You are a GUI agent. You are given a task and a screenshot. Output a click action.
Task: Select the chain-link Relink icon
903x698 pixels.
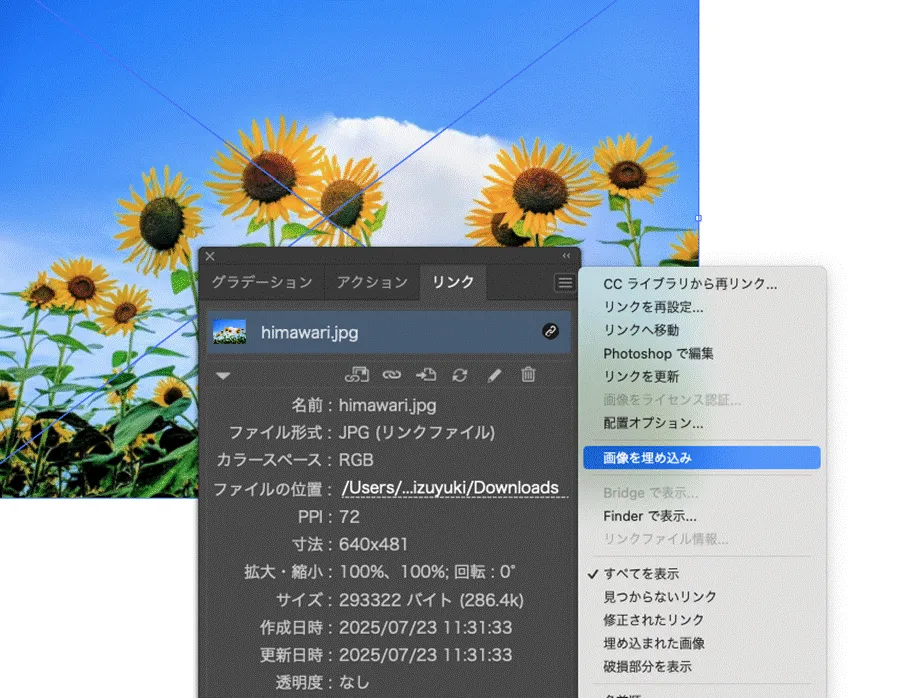[x=390, y=375]
